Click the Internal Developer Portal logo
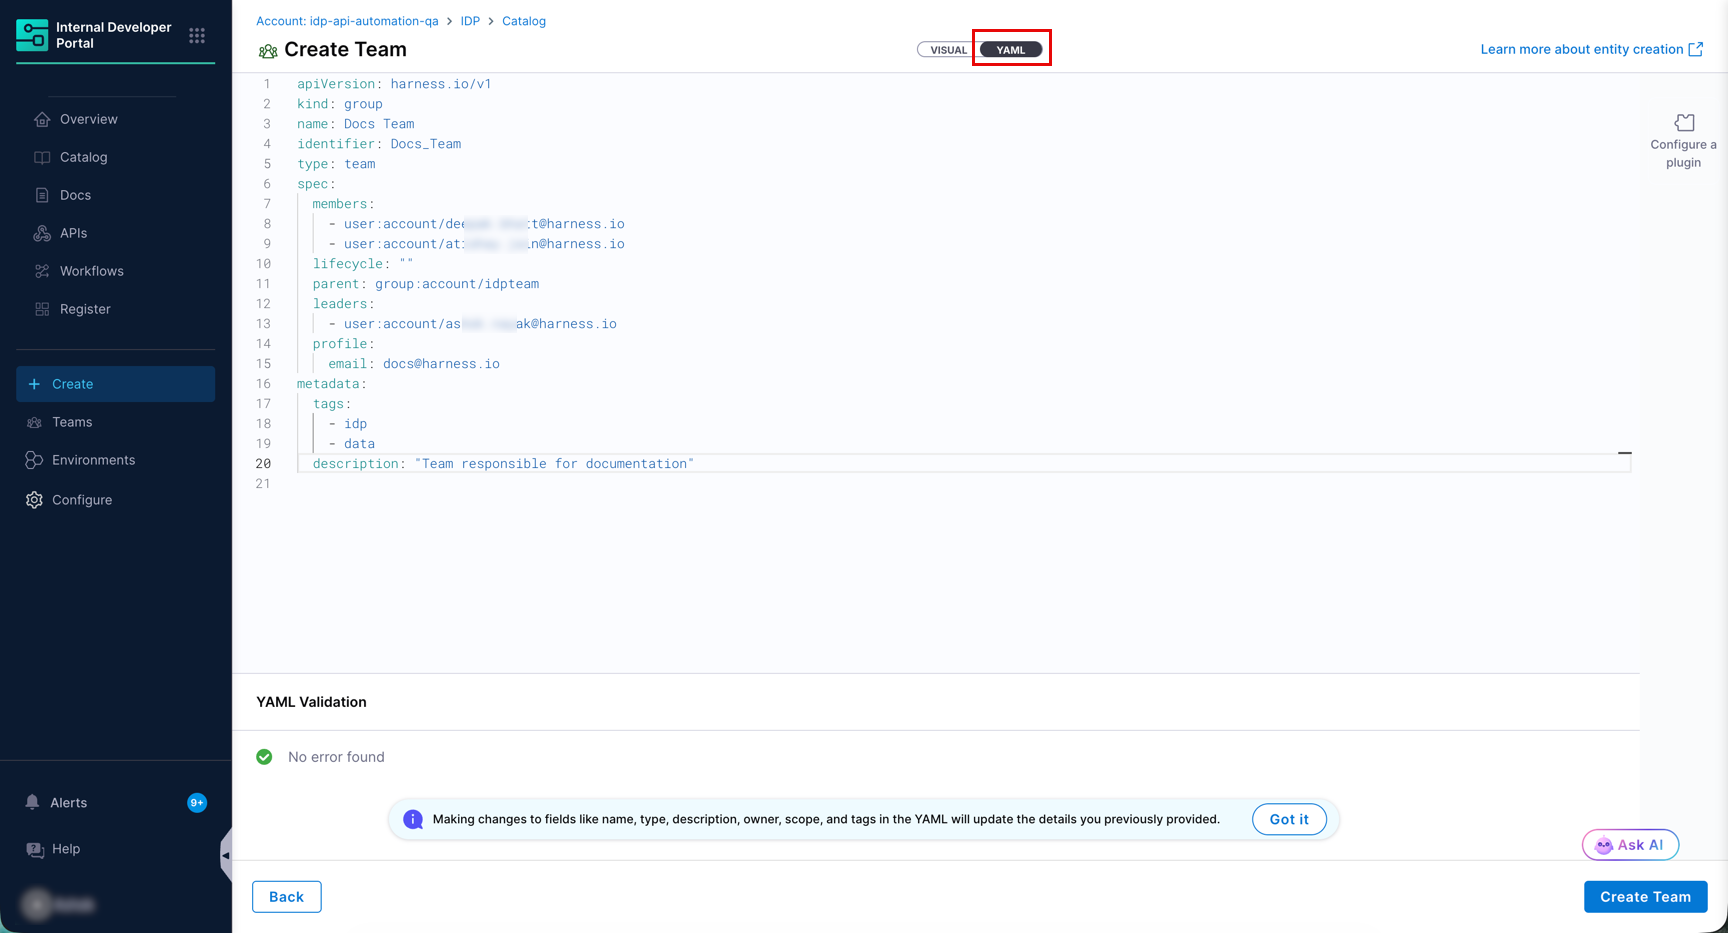1728x933 pixels. pyautogui.click(x=32, y=35)
